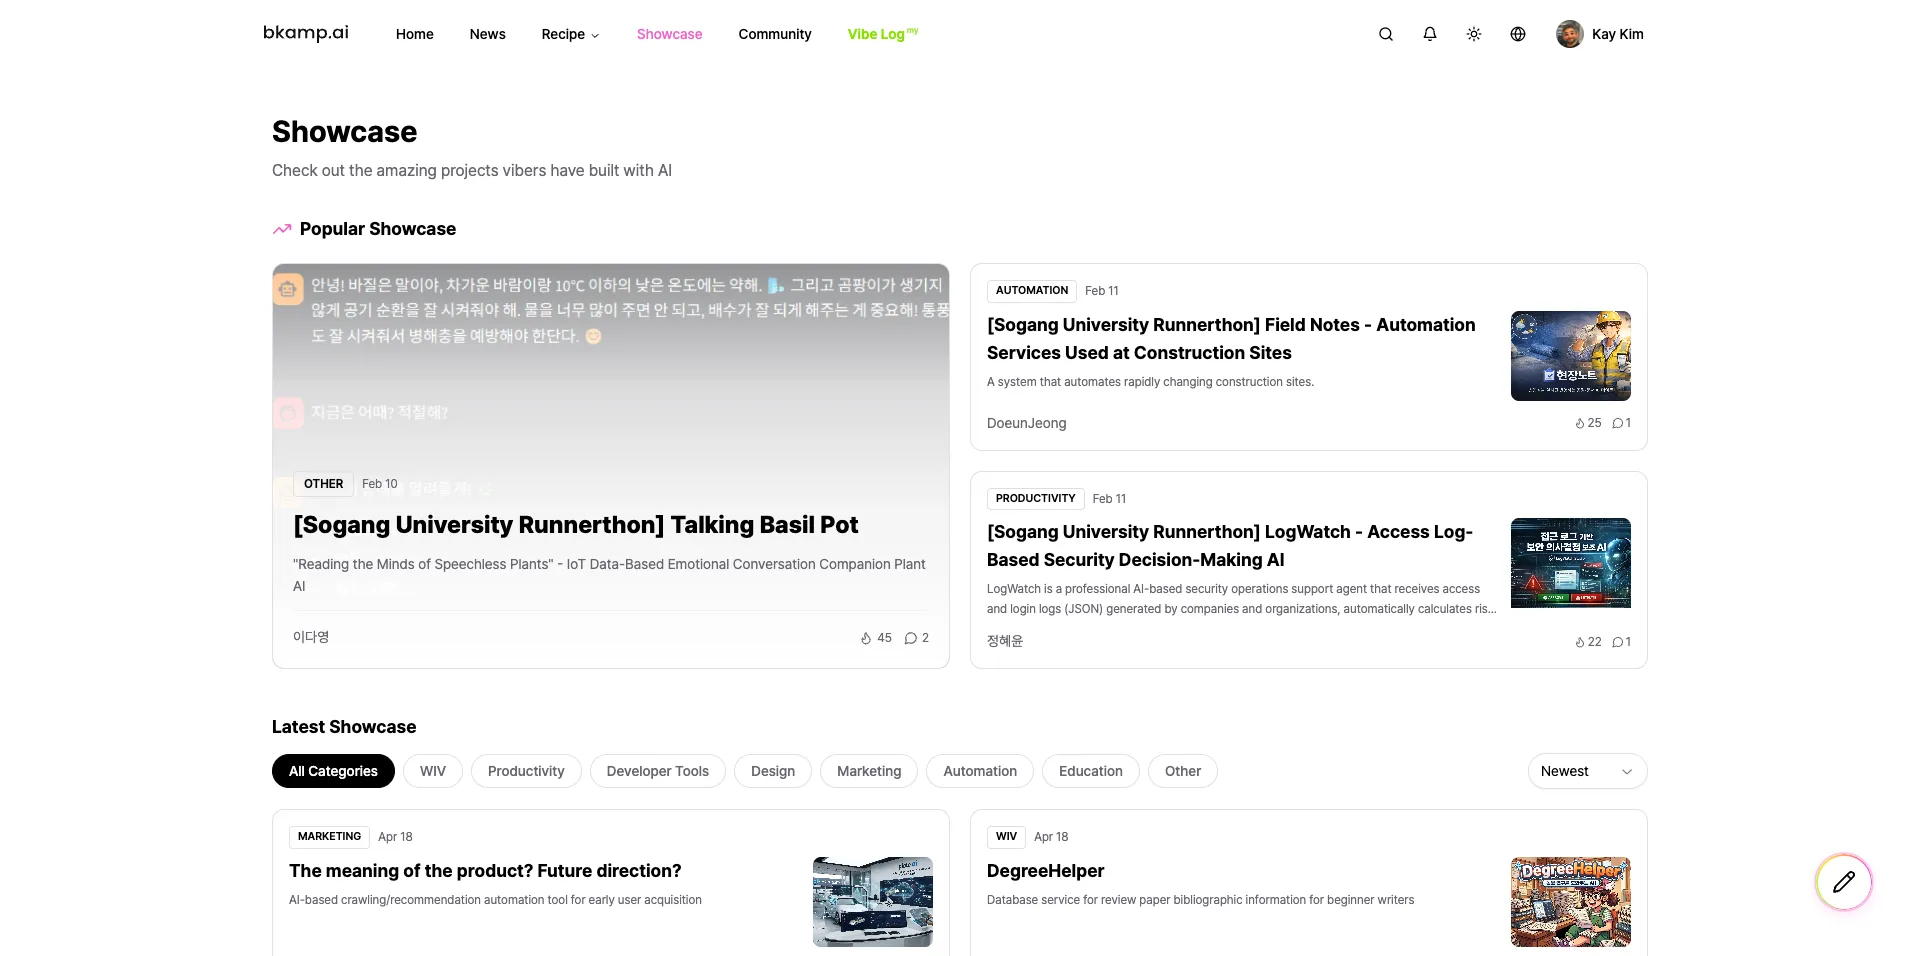Enable the Education category filter
Screen dimensions: 1920x956
(x=1090, y=771)
